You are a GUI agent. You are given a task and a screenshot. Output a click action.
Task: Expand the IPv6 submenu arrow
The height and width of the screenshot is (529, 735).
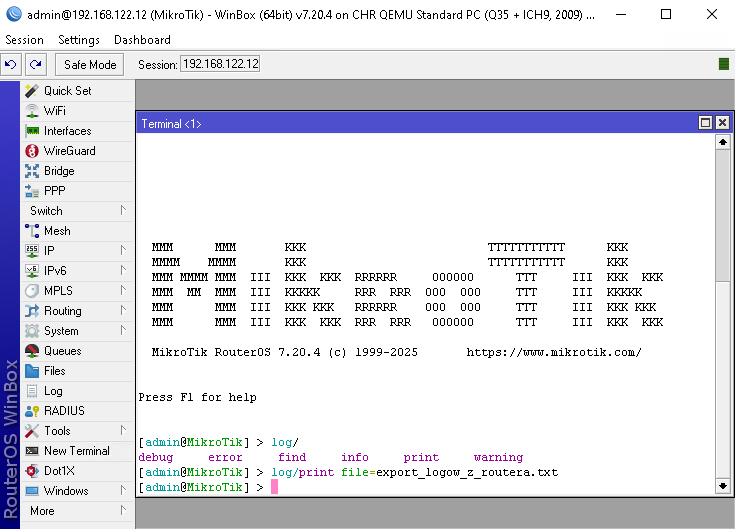click(x=123, y=270)
